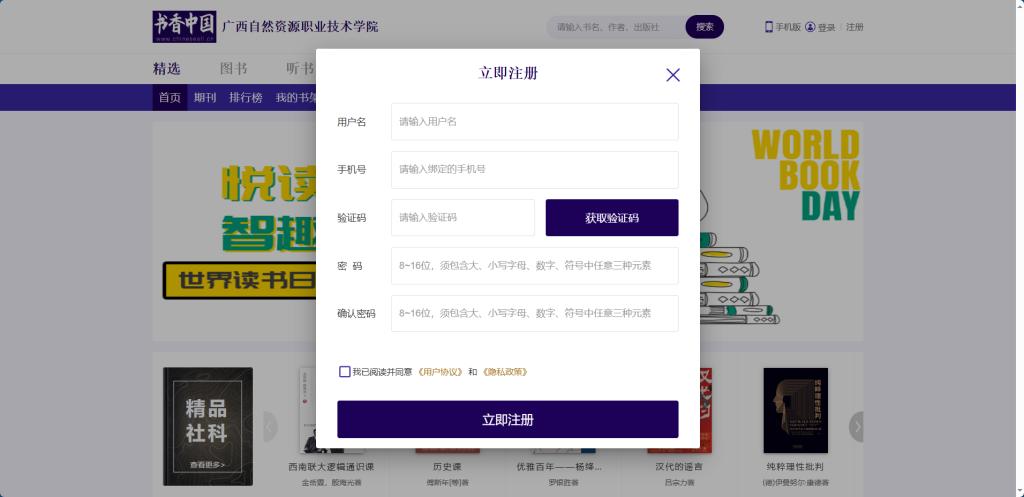Click the username input field
Viewport: 1024px width, 497px height.
[534, 122]
